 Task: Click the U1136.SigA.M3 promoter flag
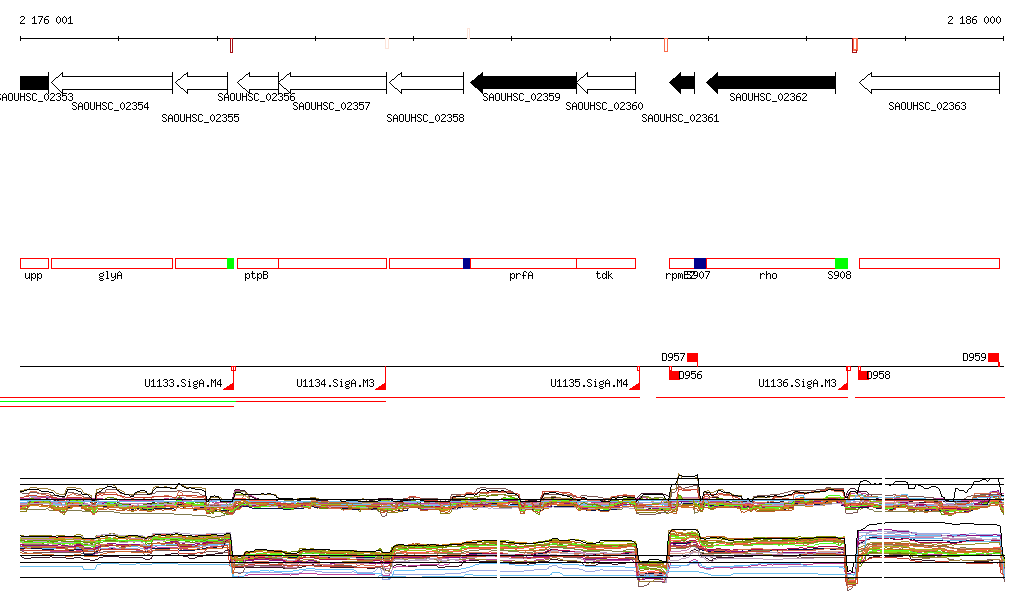coord(844,385)
